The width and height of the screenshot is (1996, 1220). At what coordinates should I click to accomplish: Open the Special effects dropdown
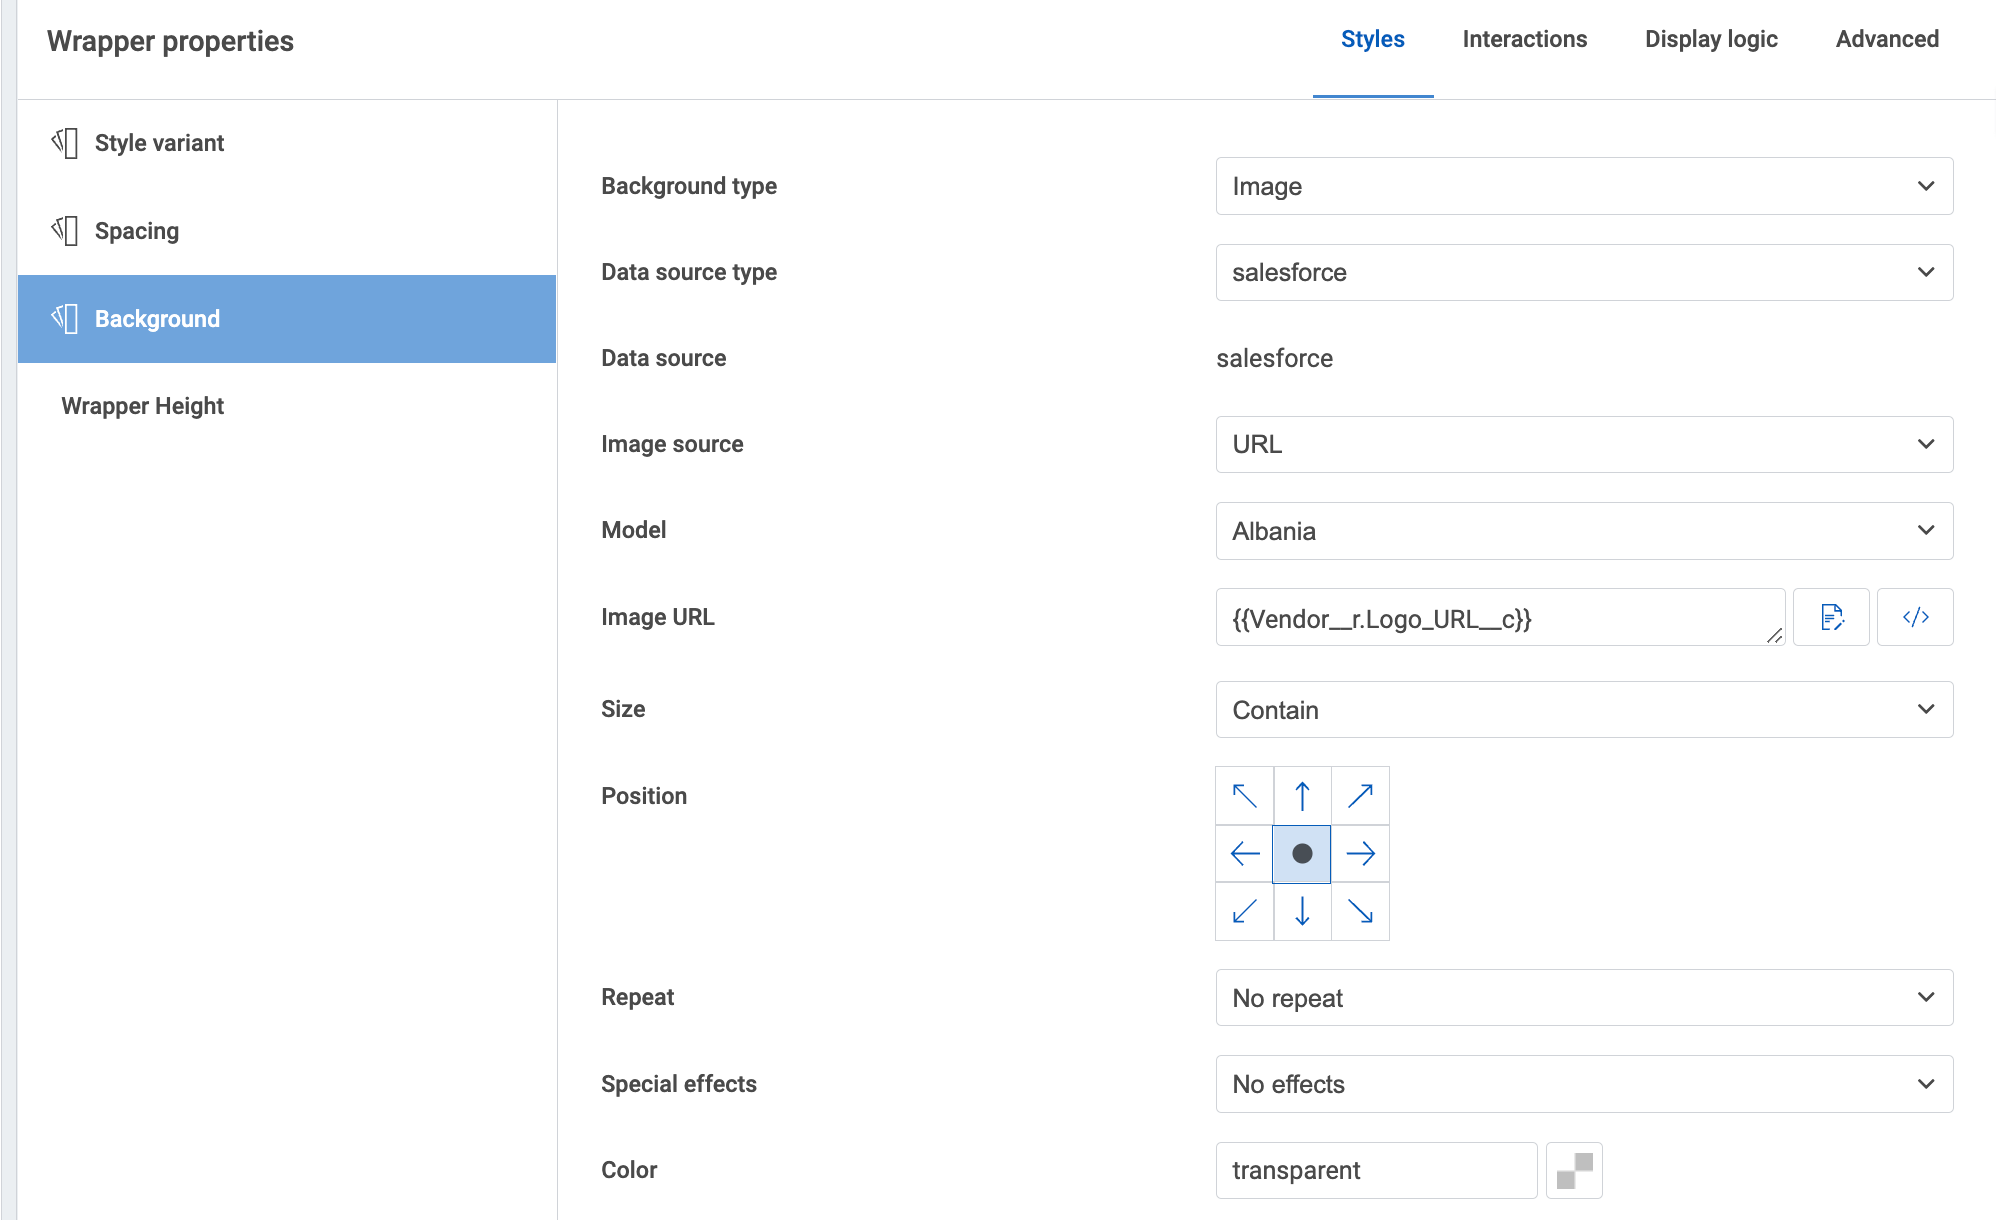click(x=1584, y=1084)
